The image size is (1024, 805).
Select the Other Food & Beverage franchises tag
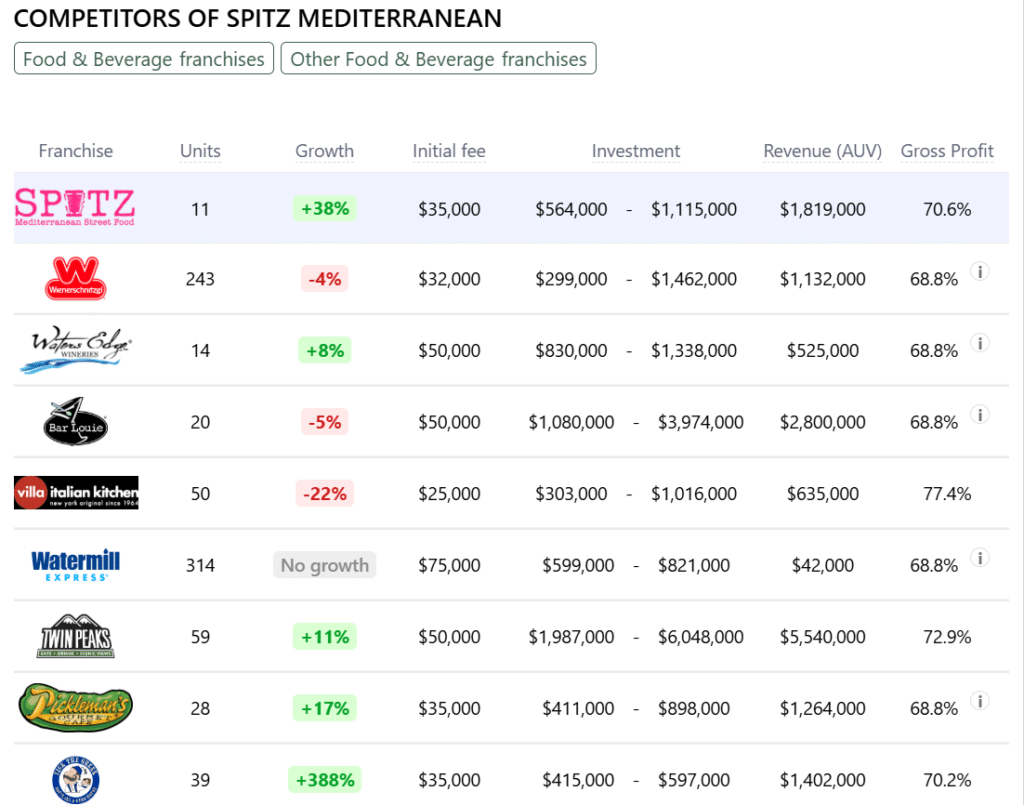click(438, 59)
